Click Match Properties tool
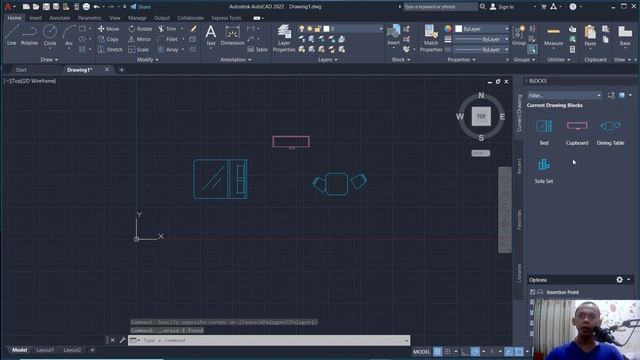 [x=431, y=39]
